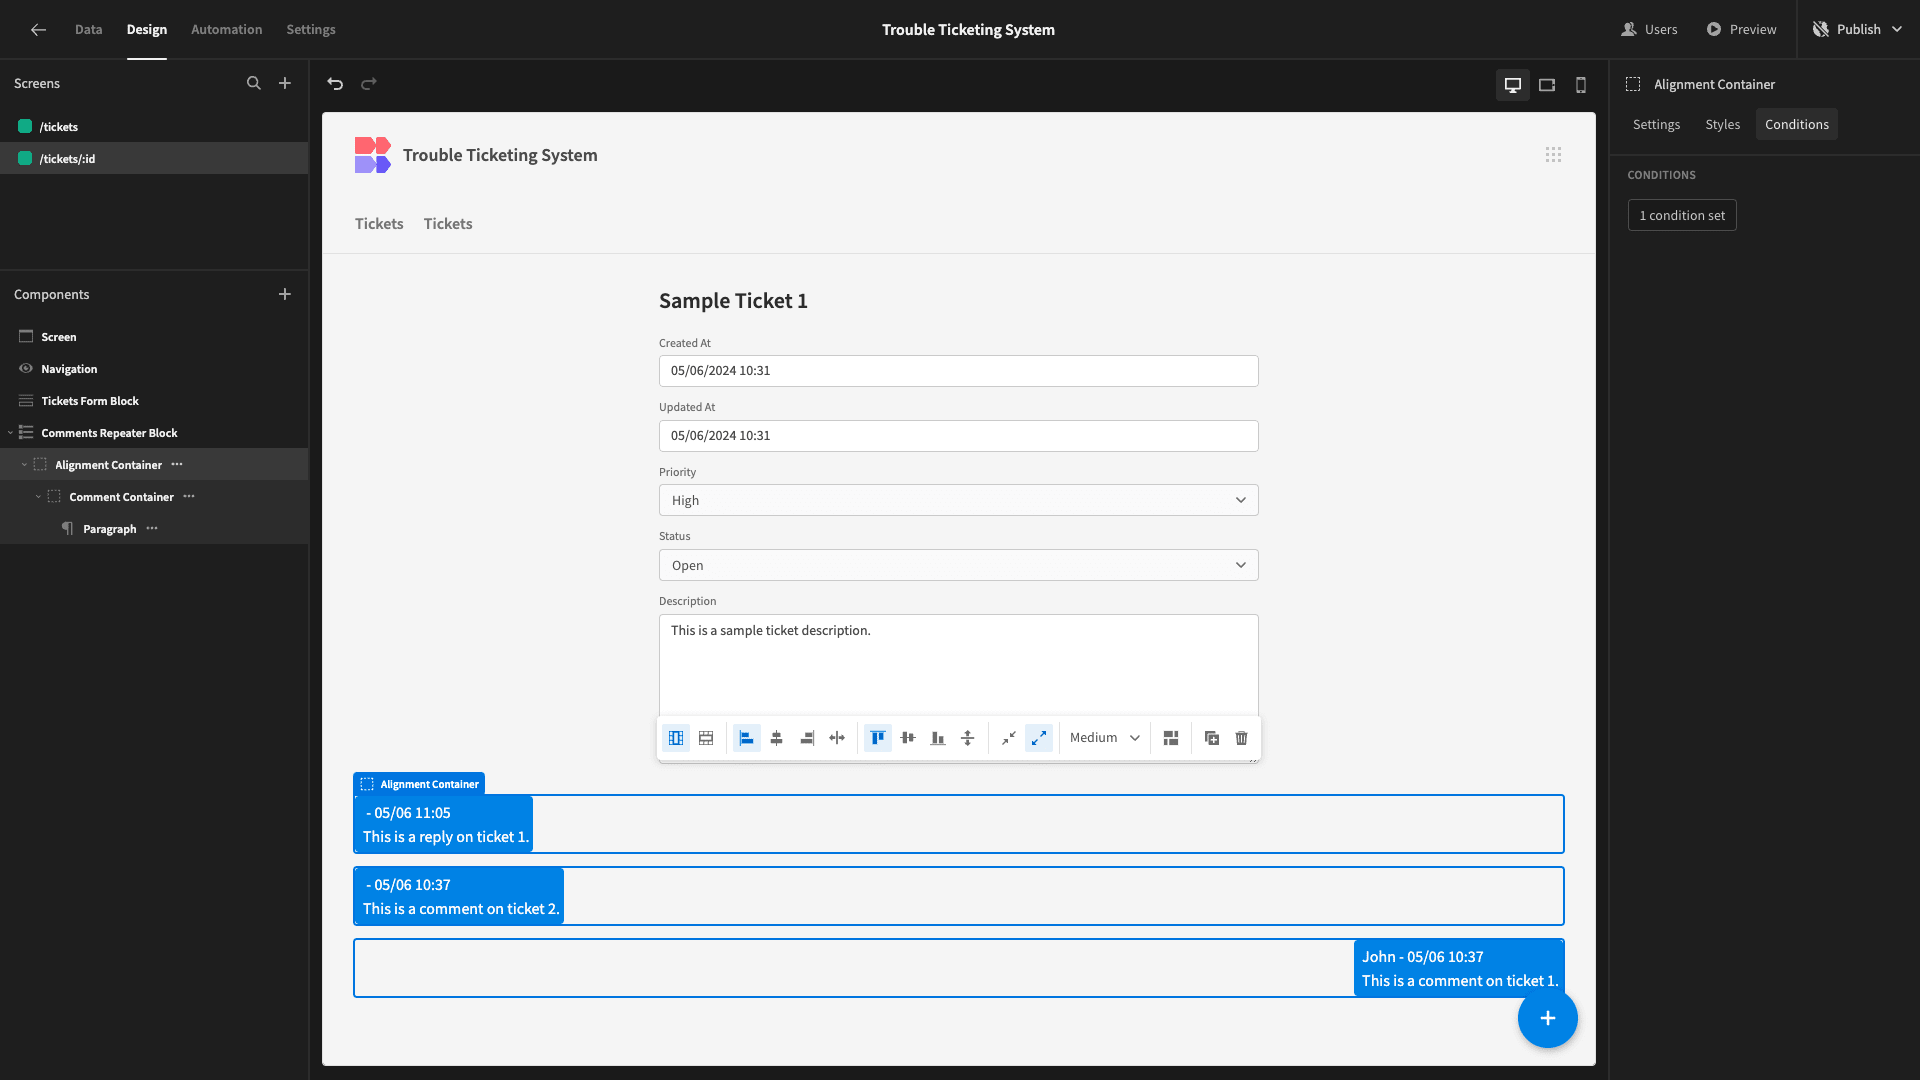The image size is (1920, 1080).
Task: Collapse the Alignment Container tree node
Action: click(x=24, y=465)
